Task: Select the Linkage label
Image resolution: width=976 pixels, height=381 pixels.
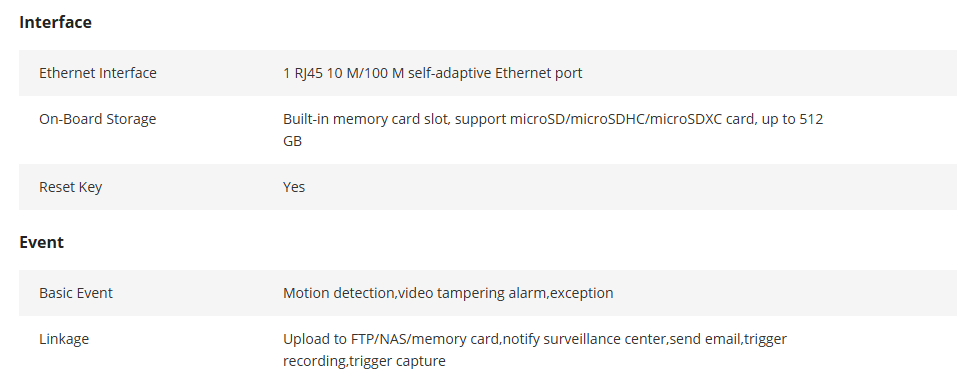Action: tap(64, 339)
